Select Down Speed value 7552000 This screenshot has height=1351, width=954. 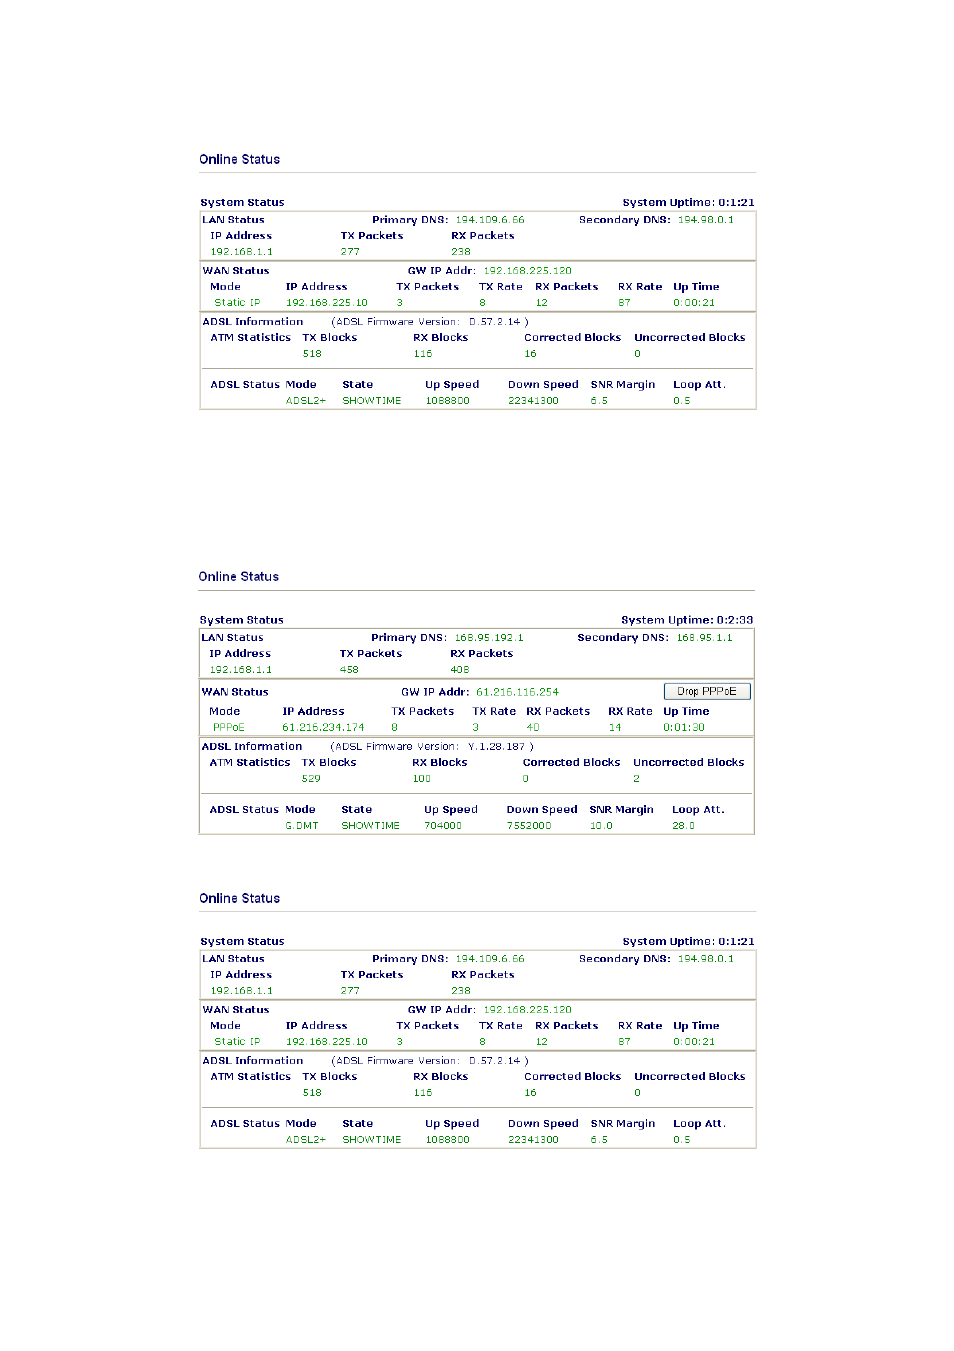(529, 826)
